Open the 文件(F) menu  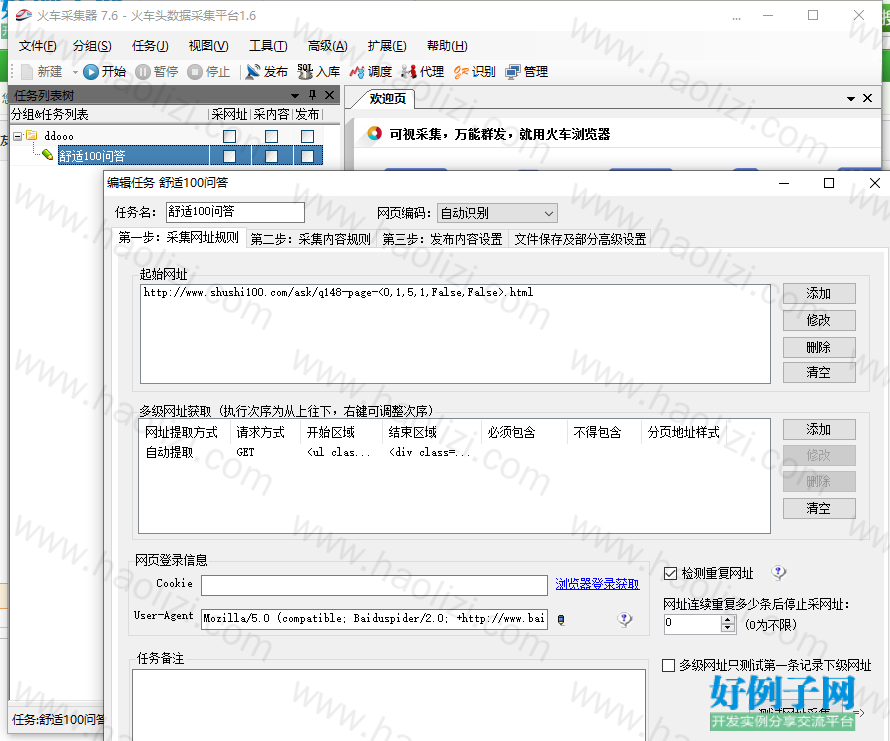point(37,46)
